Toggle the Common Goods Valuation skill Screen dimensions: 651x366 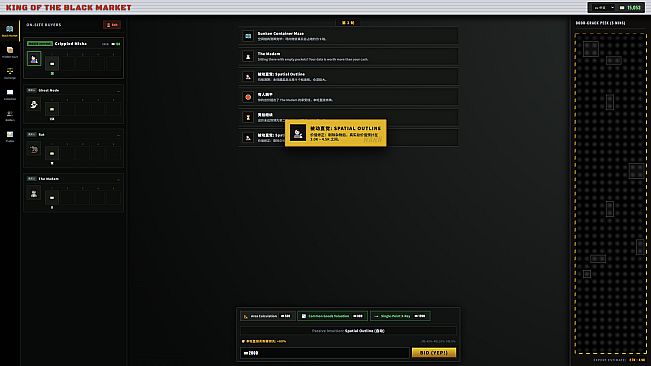pyautogui.click(x=332, y=316)
